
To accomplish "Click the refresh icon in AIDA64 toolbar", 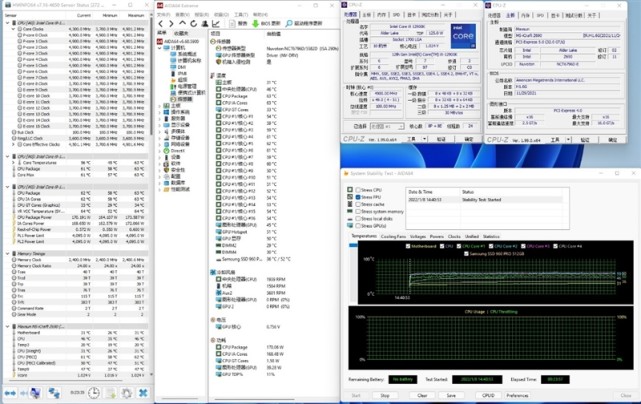I will (x=194, y=23).
